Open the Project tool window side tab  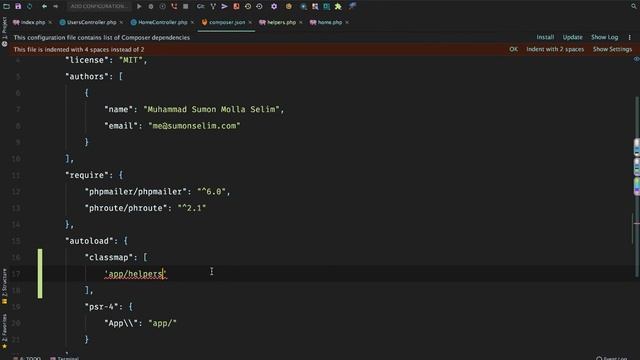[4, 31]
